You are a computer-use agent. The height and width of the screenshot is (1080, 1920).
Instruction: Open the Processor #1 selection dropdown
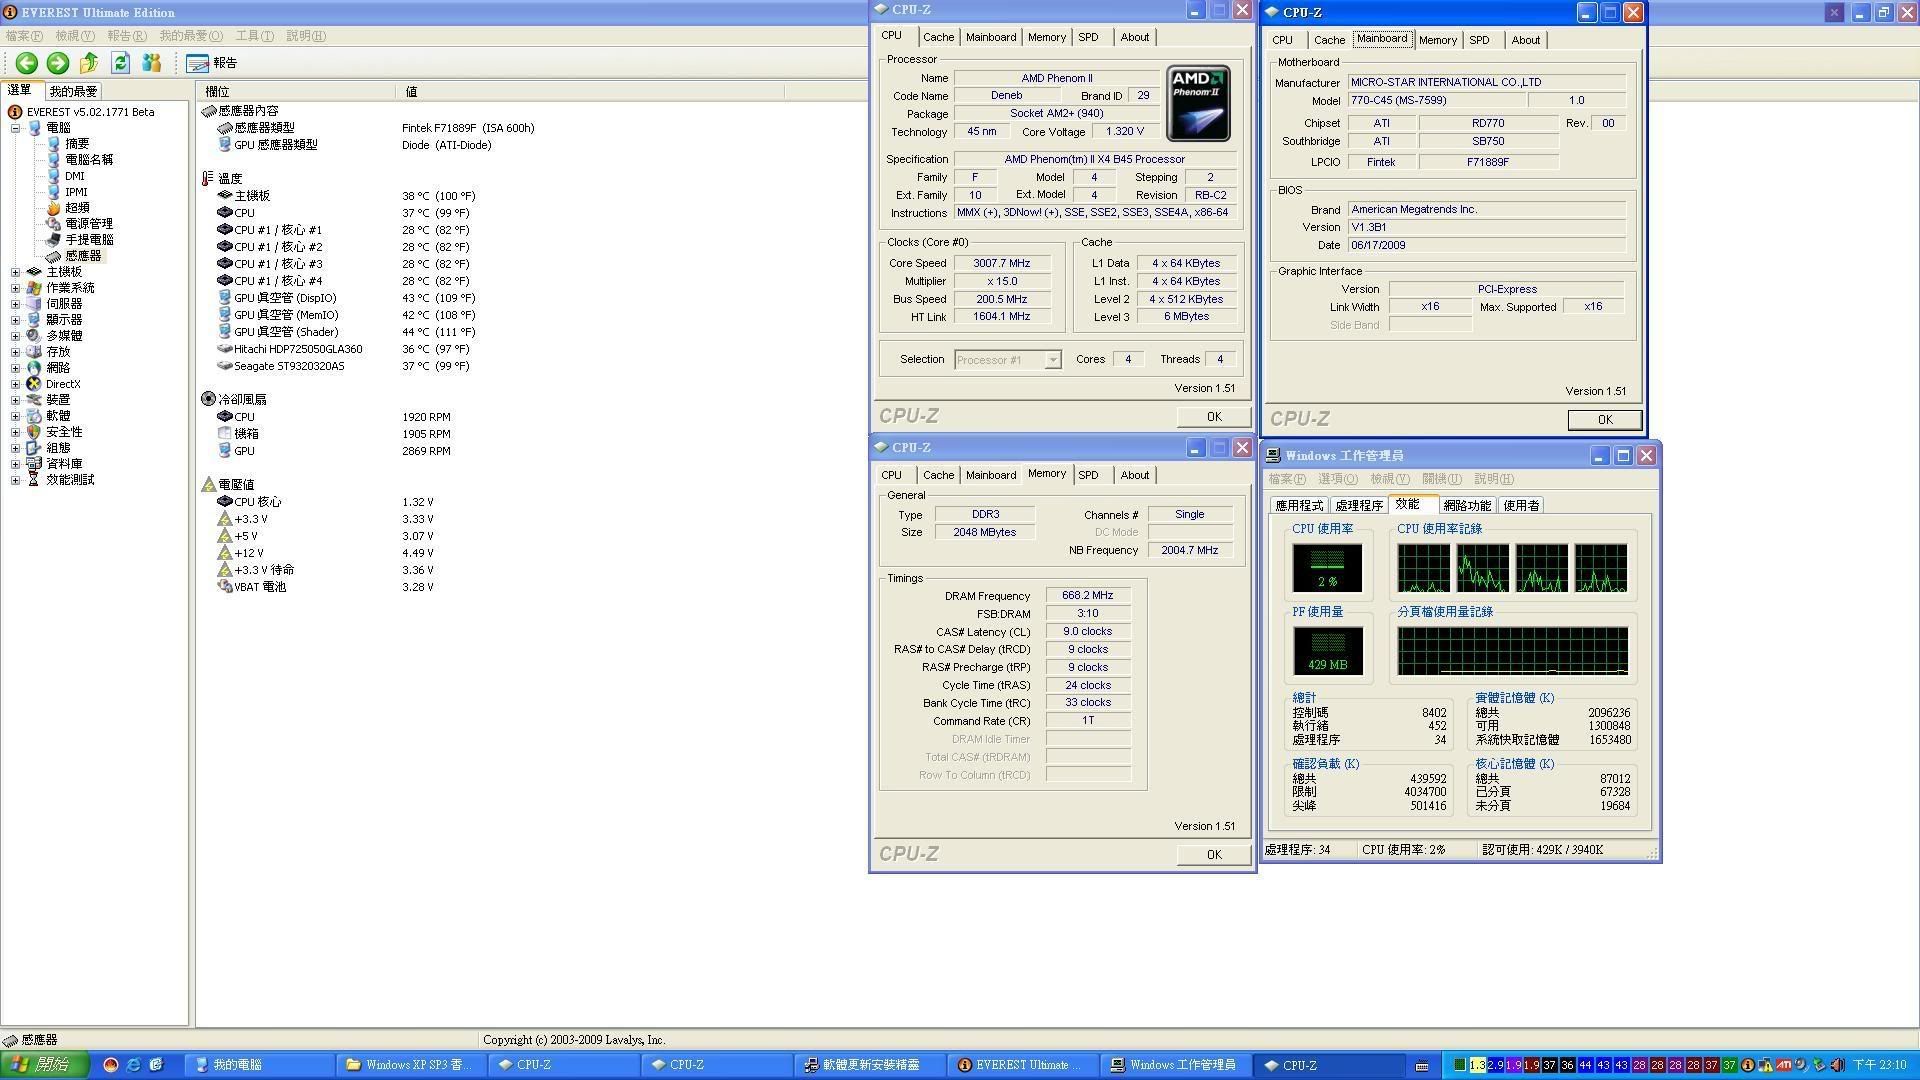coord(1052,360)
